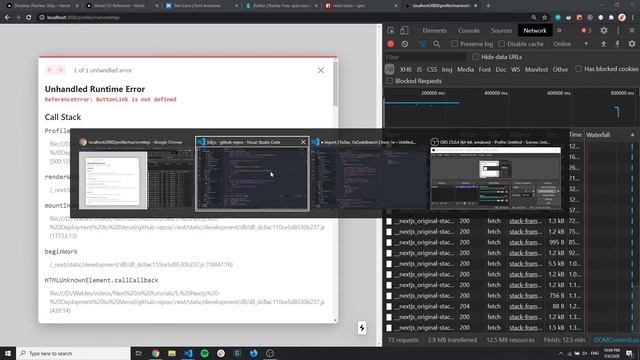
Task: Click the Chrome address bar
Action: coord(282,18)
